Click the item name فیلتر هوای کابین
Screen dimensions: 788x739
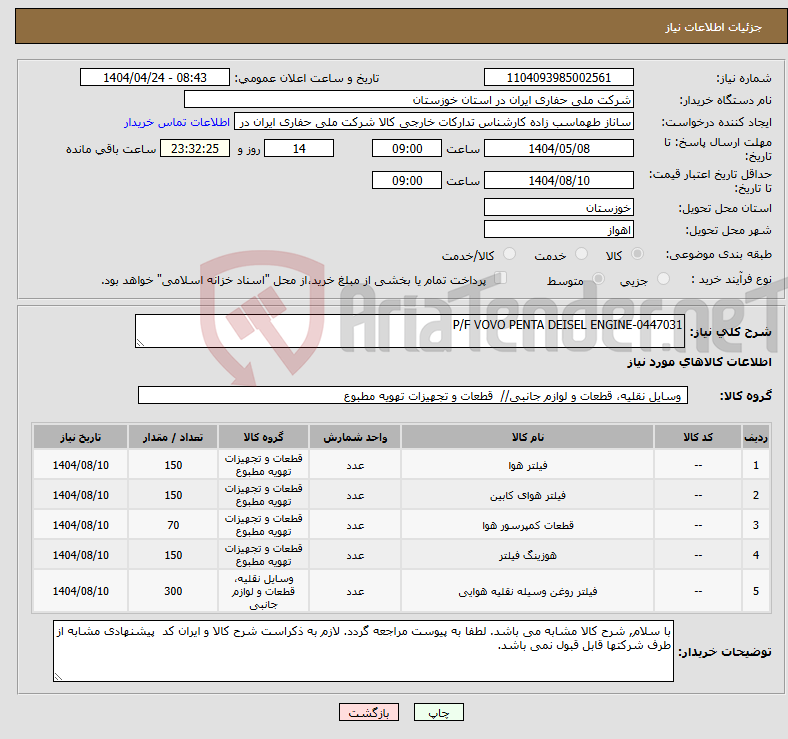coord(527,496)
